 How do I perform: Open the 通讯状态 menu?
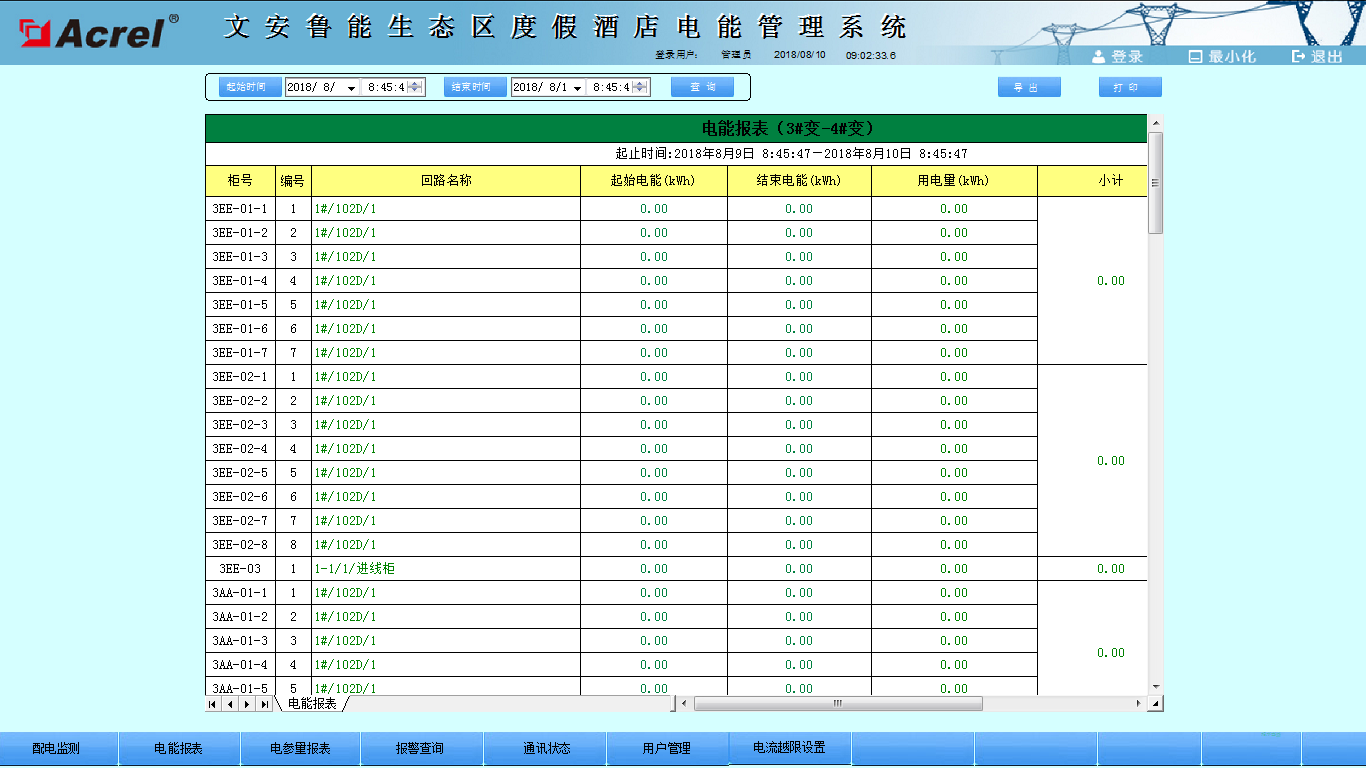click(x=546, y=749)
